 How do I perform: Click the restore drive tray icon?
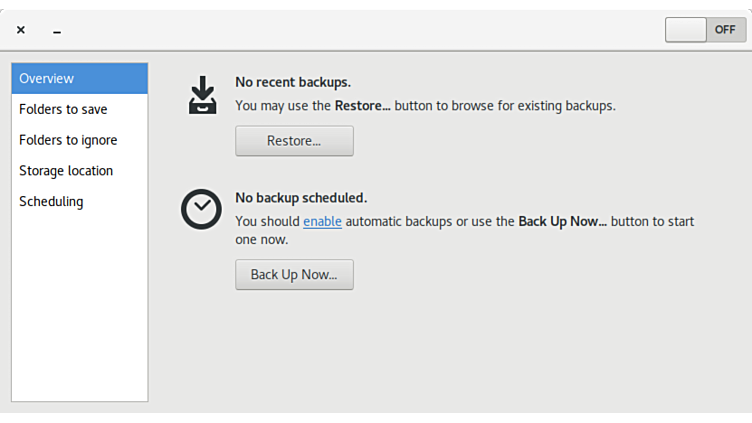coord(202,95)
